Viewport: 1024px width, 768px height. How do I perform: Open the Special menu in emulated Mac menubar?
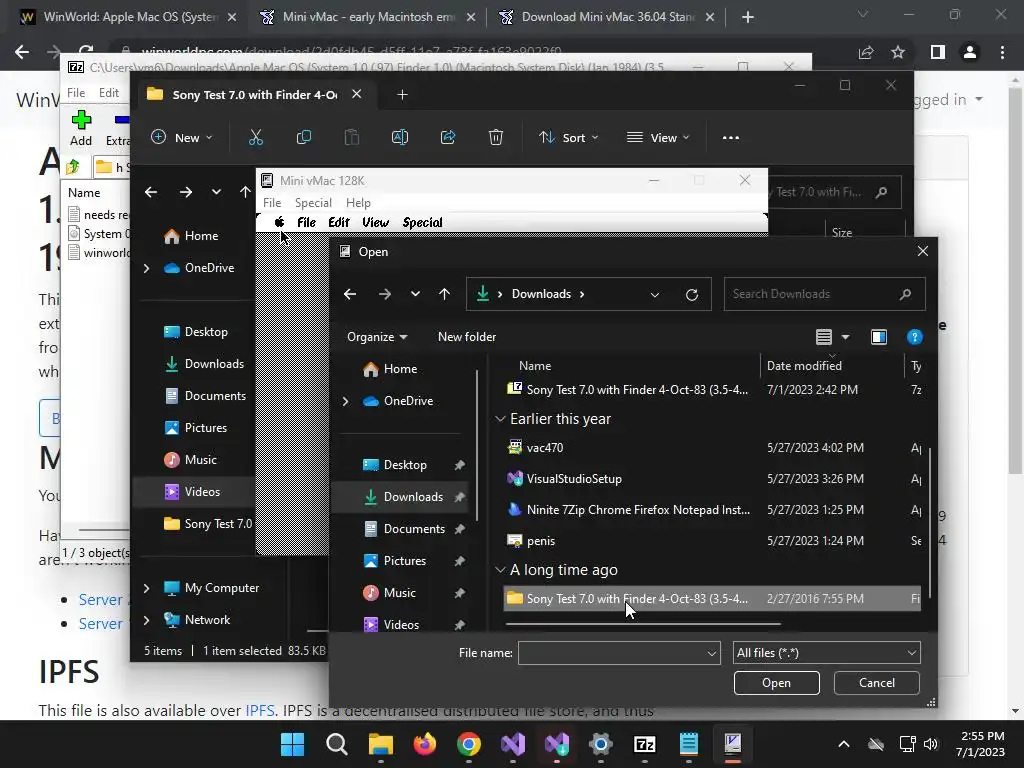pyautogui.click(x=422, y=222)
